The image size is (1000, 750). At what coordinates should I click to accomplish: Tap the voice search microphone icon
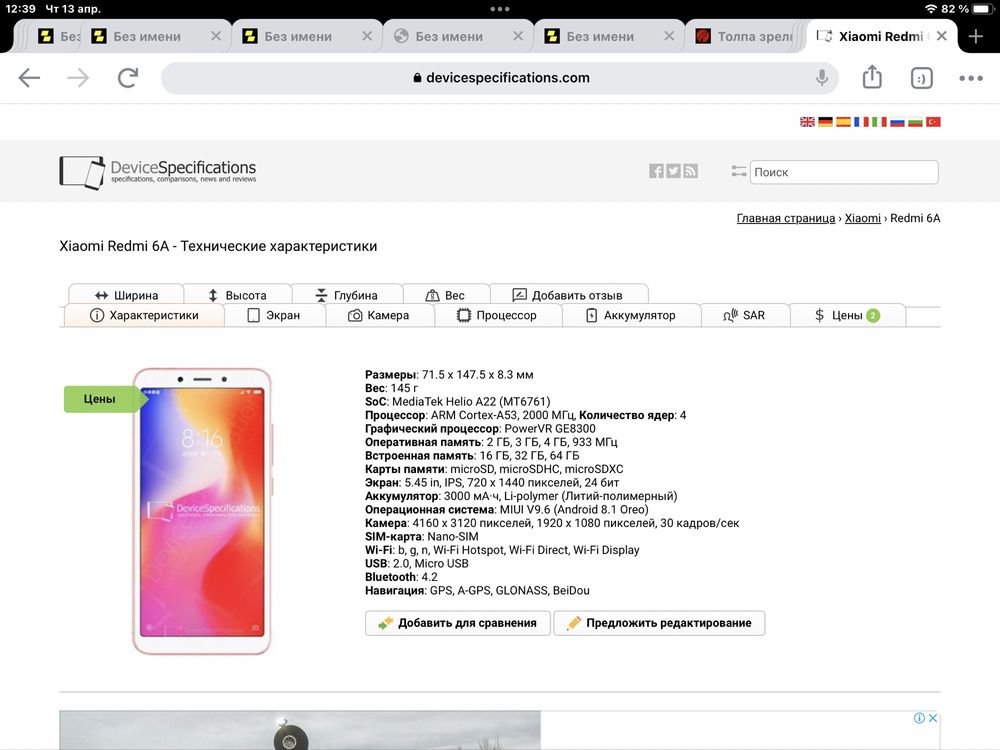(x=822, y=78)
